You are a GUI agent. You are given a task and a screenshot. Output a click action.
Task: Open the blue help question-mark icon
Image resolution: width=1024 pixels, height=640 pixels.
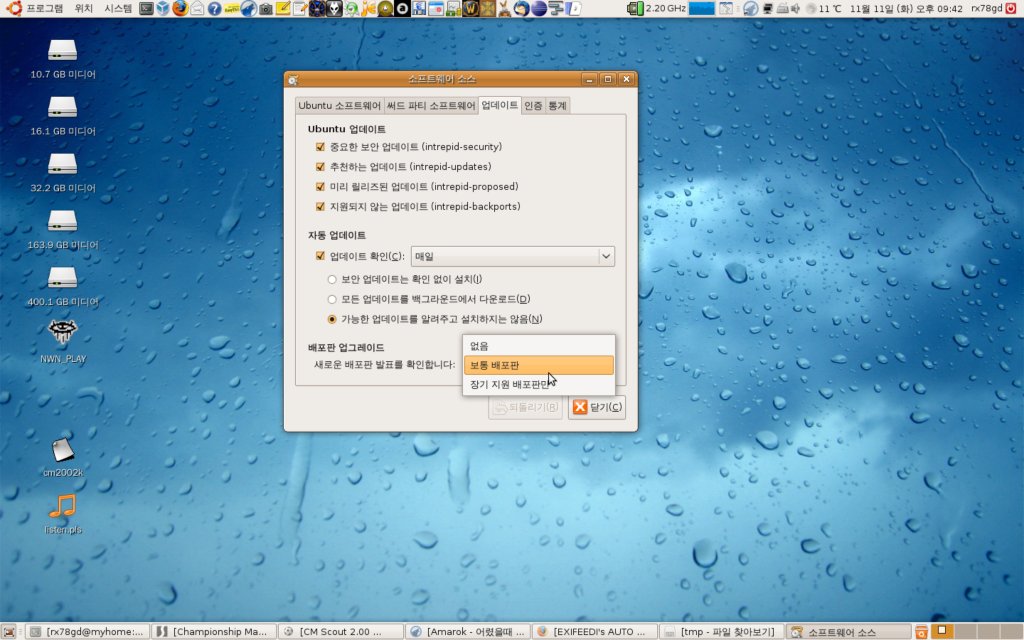(214, 8)
